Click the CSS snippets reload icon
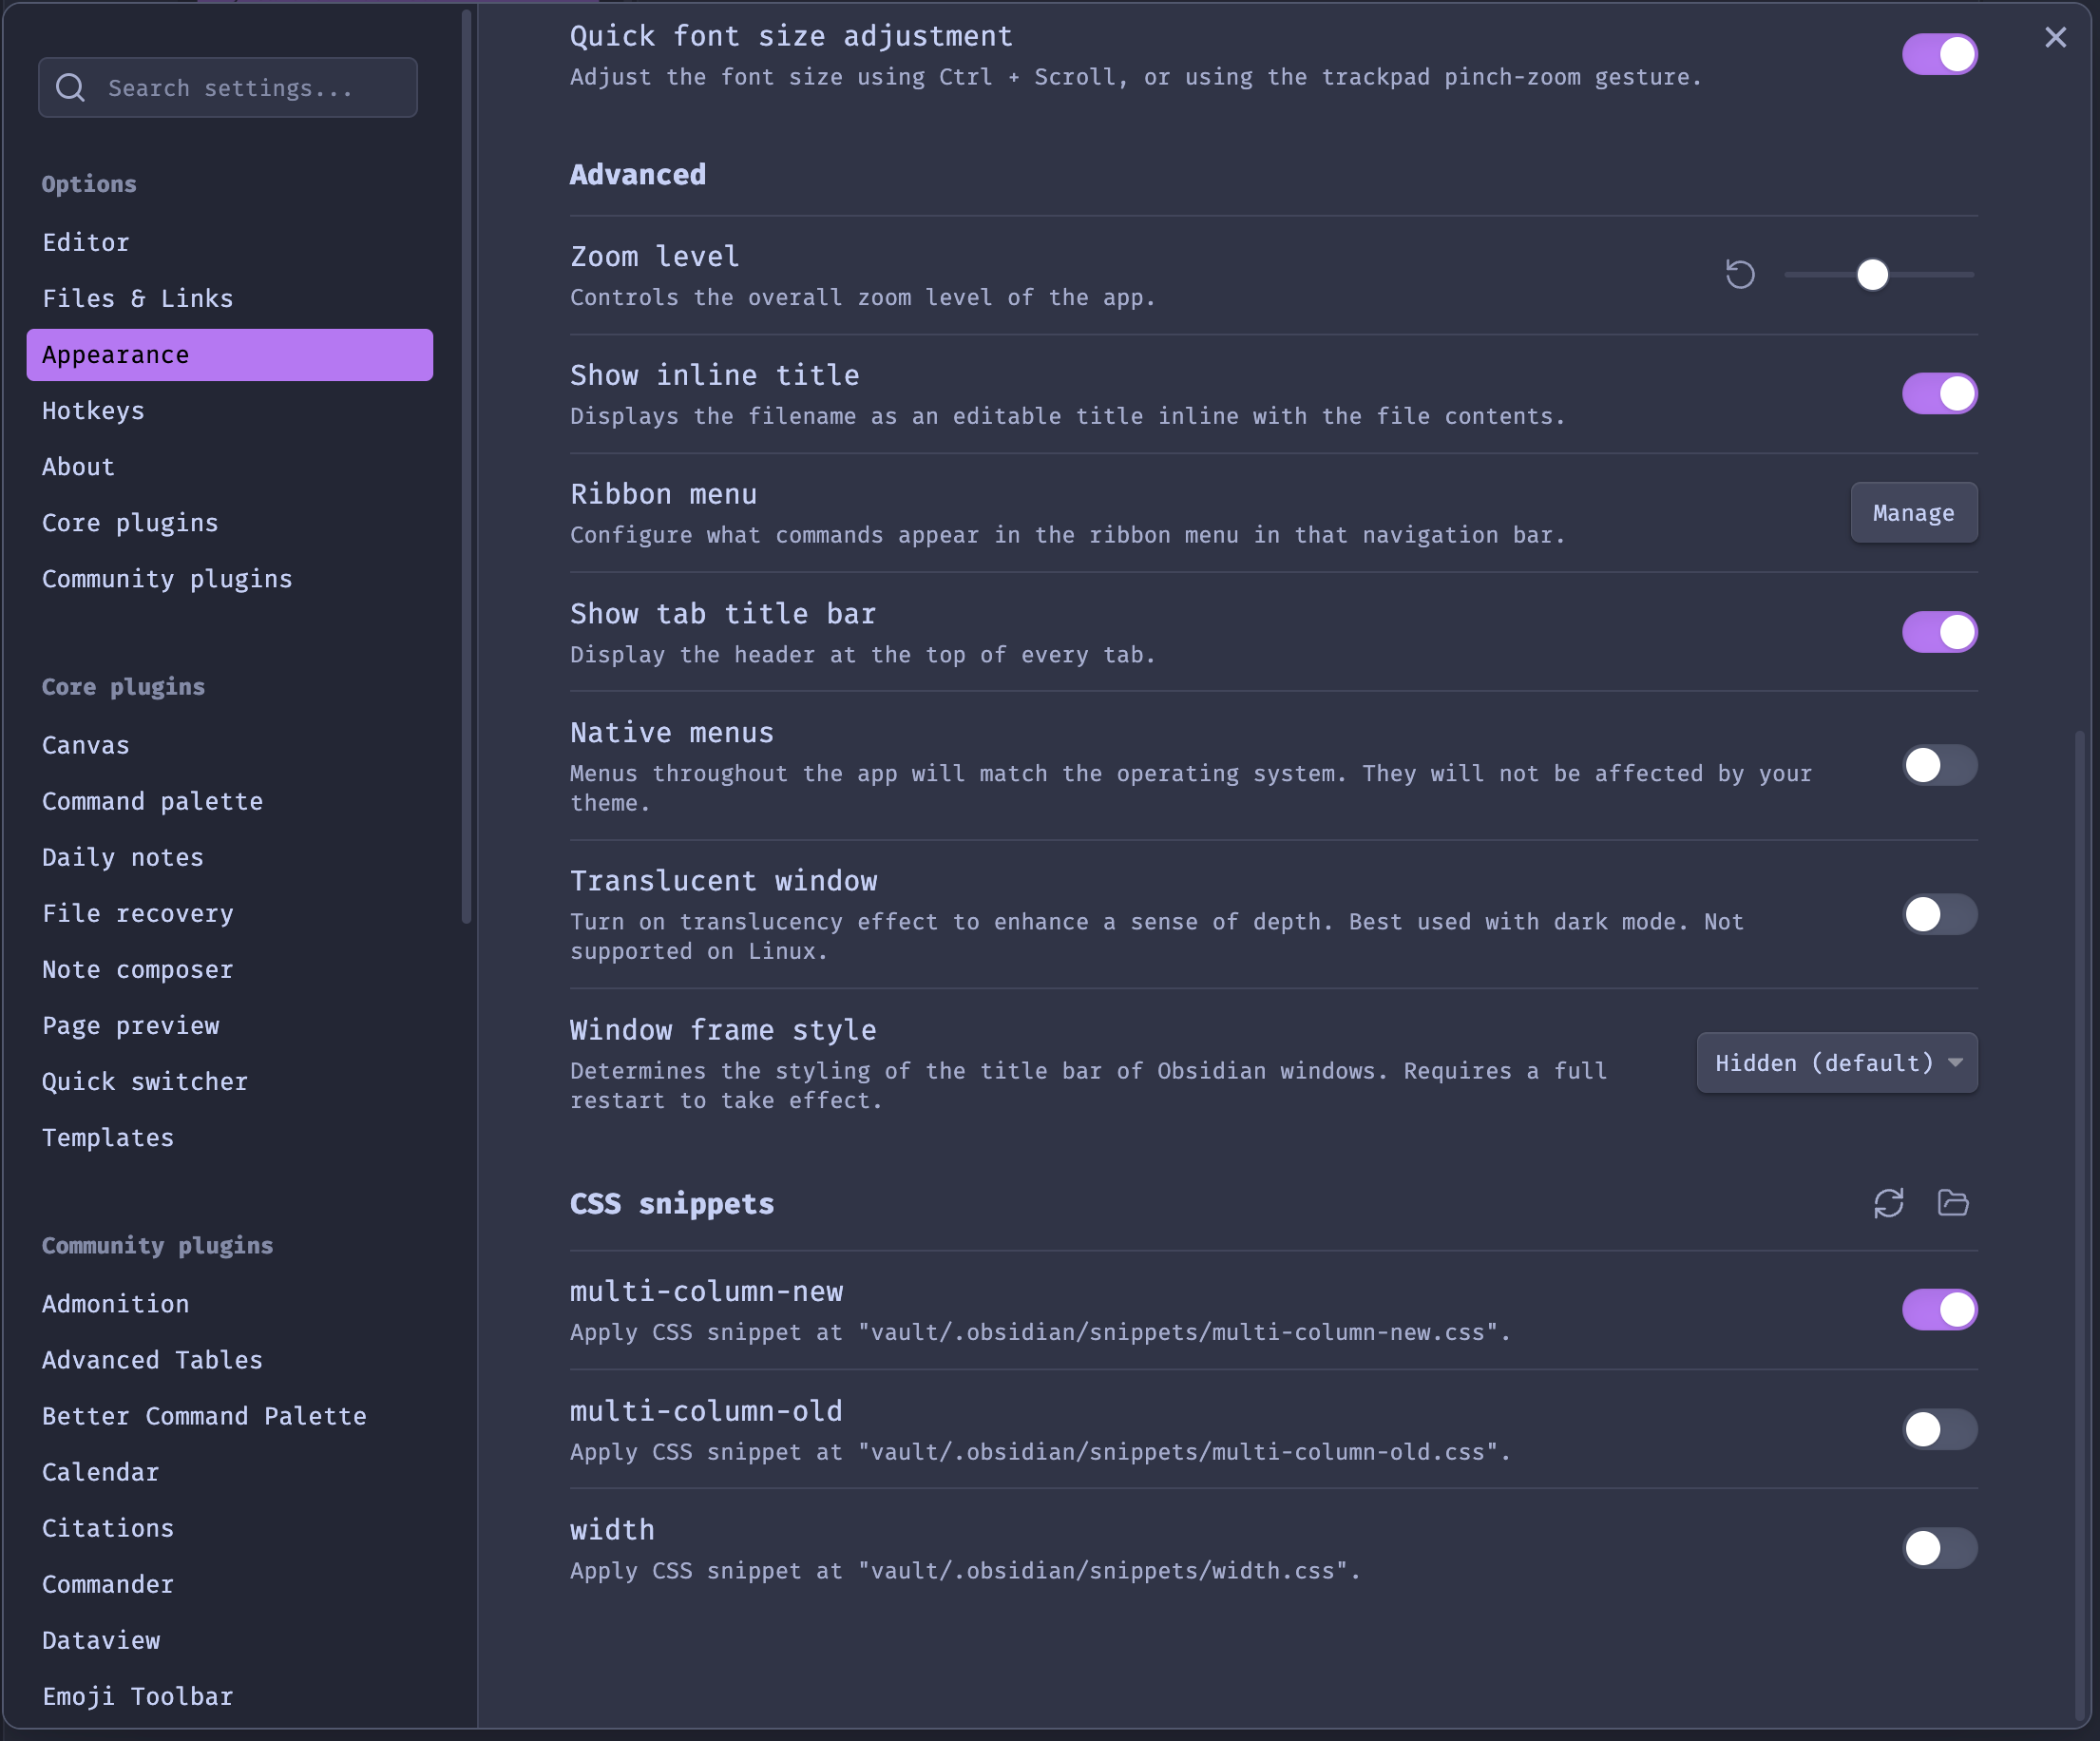The width and height of the screenshot is (2100, 1741). (1889, 1202)
